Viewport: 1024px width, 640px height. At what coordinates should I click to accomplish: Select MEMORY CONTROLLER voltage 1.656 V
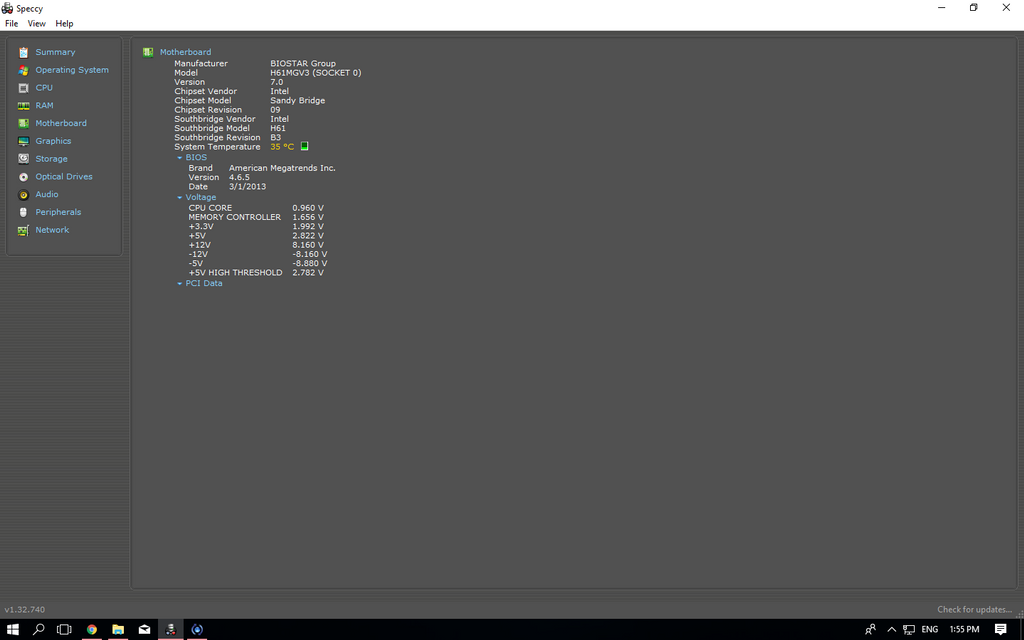308,217
